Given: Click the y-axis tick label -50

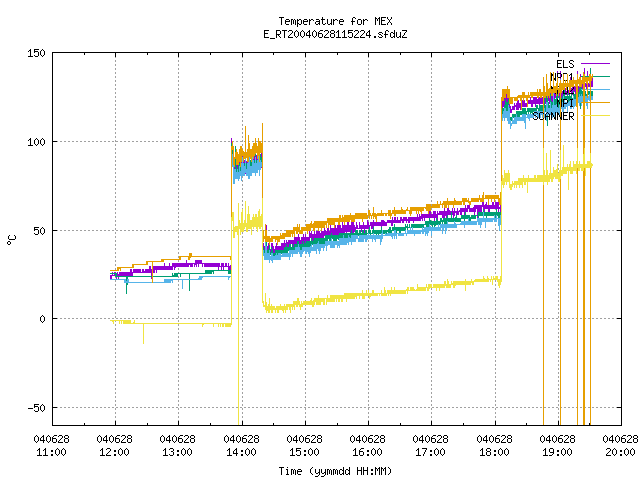Looking at the screenshot, I should (x=36, y=408).
